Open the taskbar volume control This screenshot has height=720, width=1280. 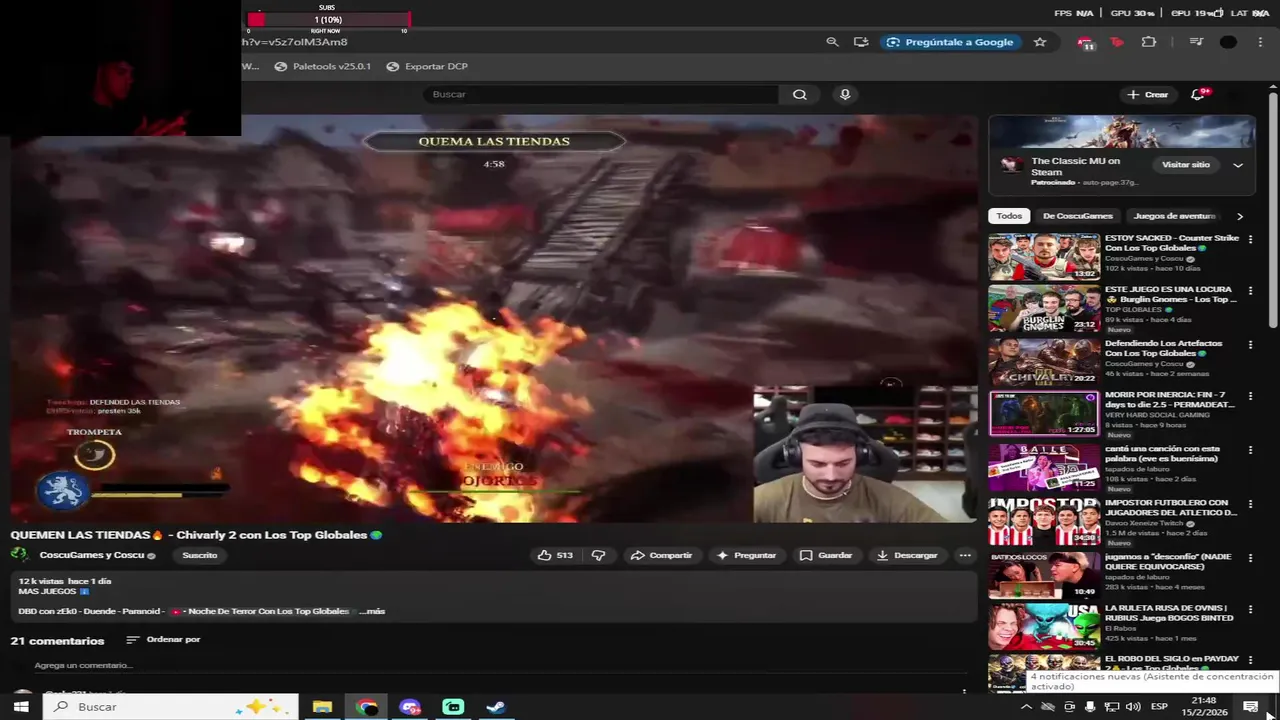click(x=1133, y=707)
